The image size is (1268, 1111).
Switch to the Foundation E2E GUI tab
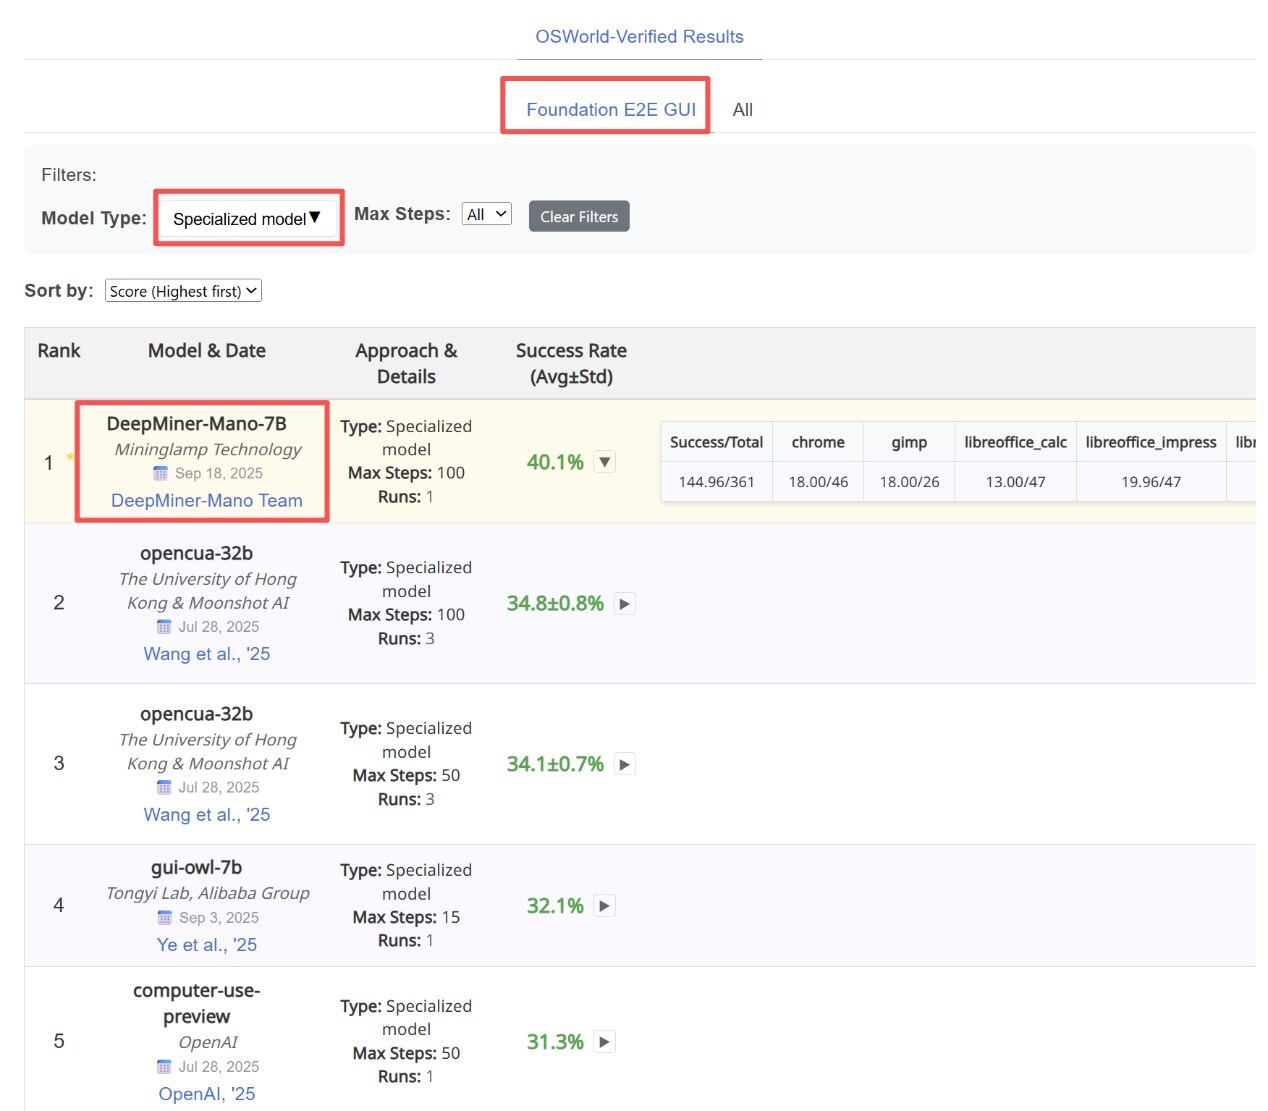(610, 109)
